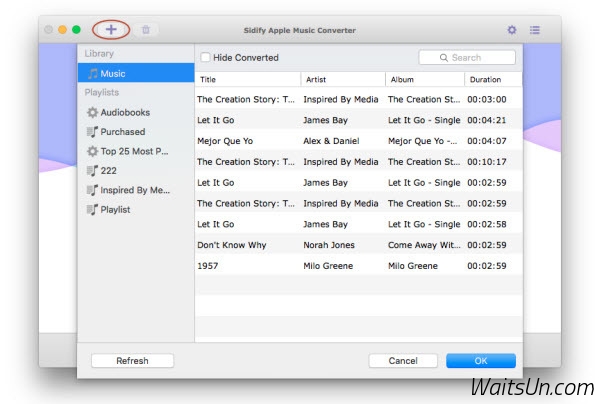Toggle the Hide Converted checkbox
This screenshot has width=600, height=404.
click(x=205, y=57)
